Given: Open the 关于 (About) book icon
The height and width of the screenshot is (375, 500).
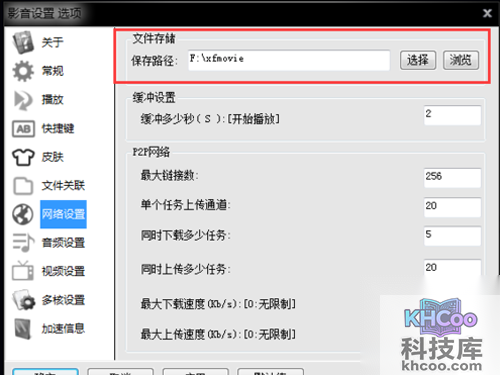Looking at the screenshot, I should pyautogui.click(x=23, y=42).
